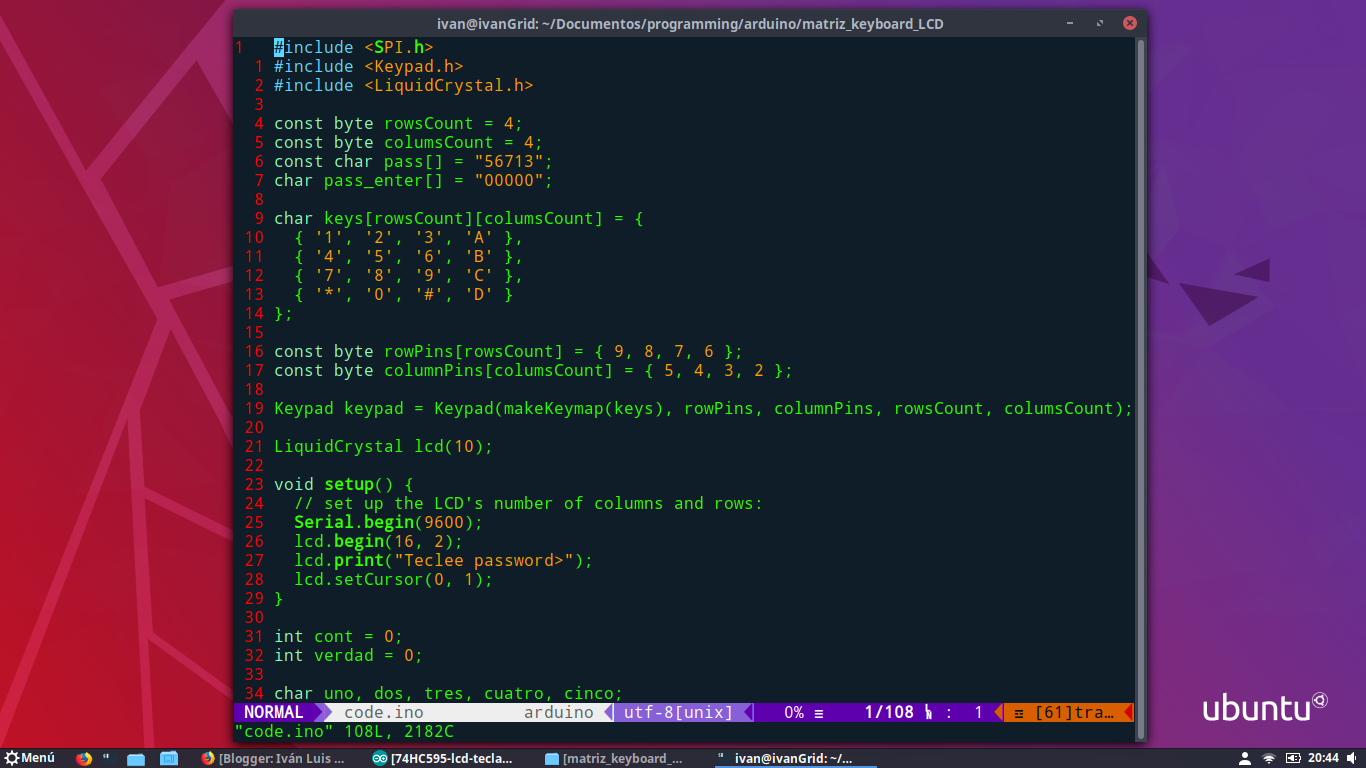Click the gear icon beside Menú
Viewport: 1366px width, 768px height.
point(10,757)
